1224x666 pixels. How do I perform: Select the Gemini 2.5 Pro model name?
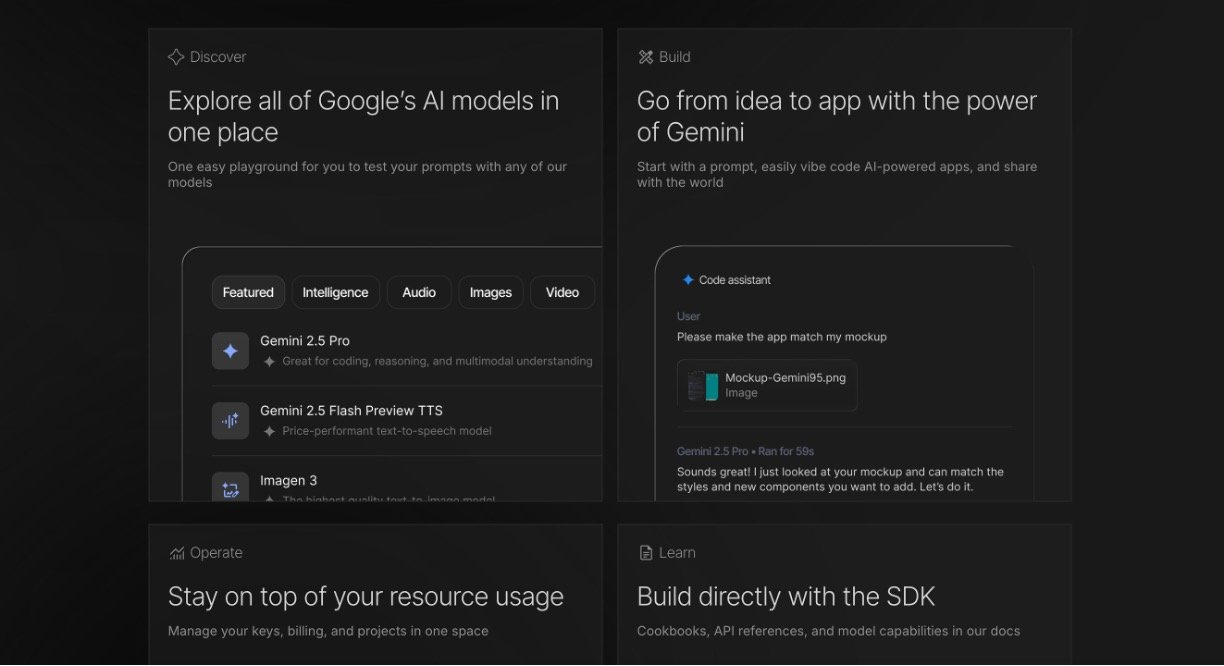(x=305, y=341)
